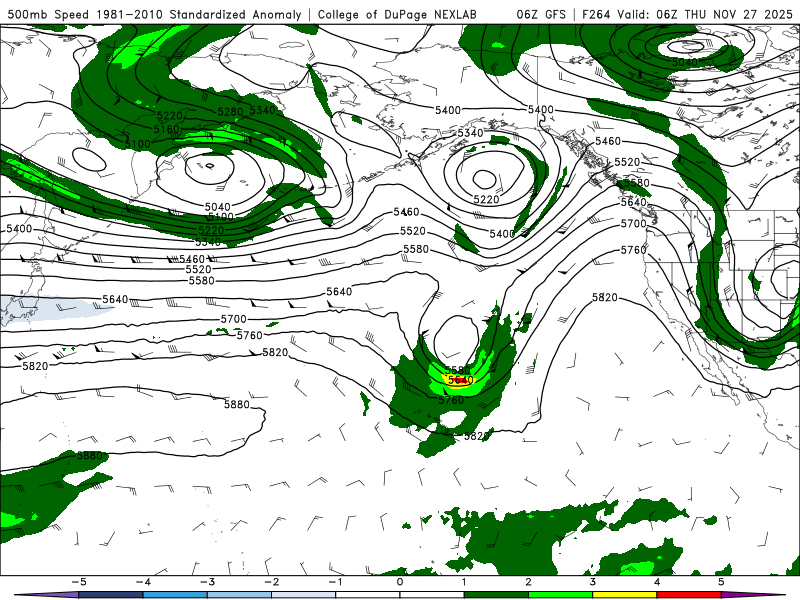Image resolution: width=800 pixels, height=600 pixels.
Task: Click the '5280' height contour label
Action: (231, 112)
